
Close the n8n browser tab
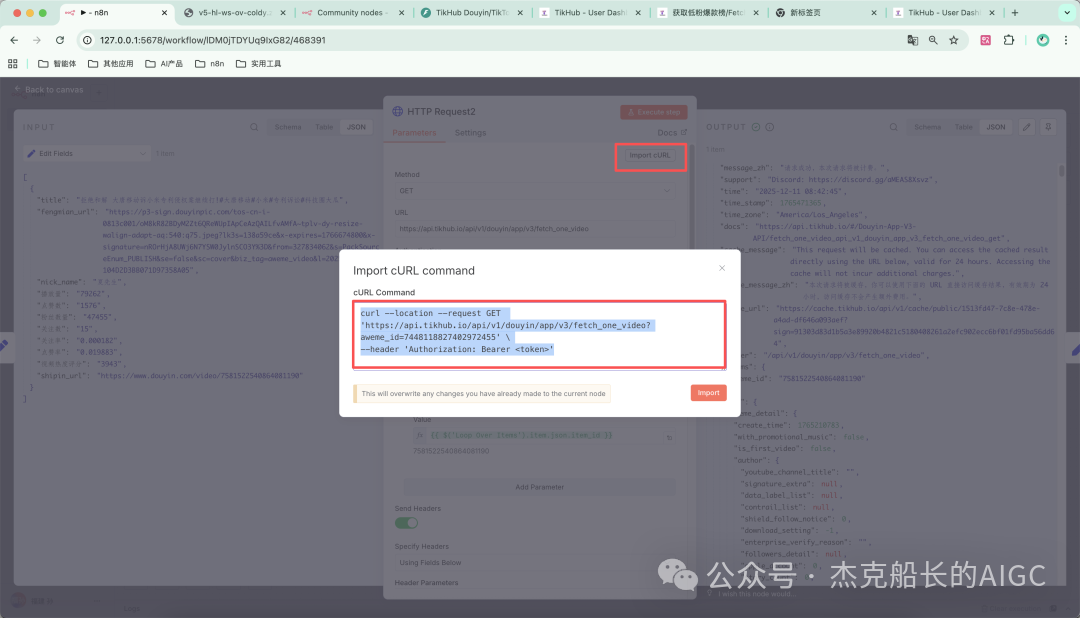[x=164, y=12]
